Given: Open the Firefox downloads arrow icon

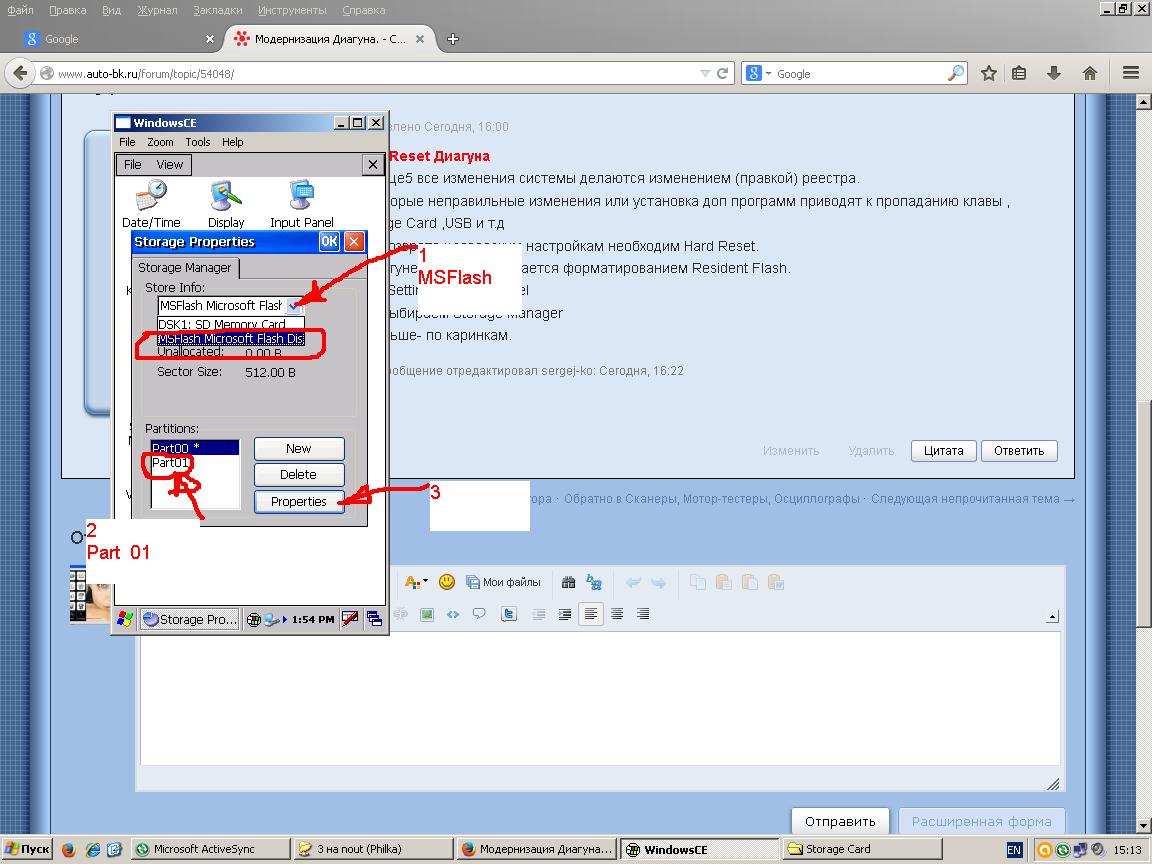Looking at the screenshot, I should 1054,73.
